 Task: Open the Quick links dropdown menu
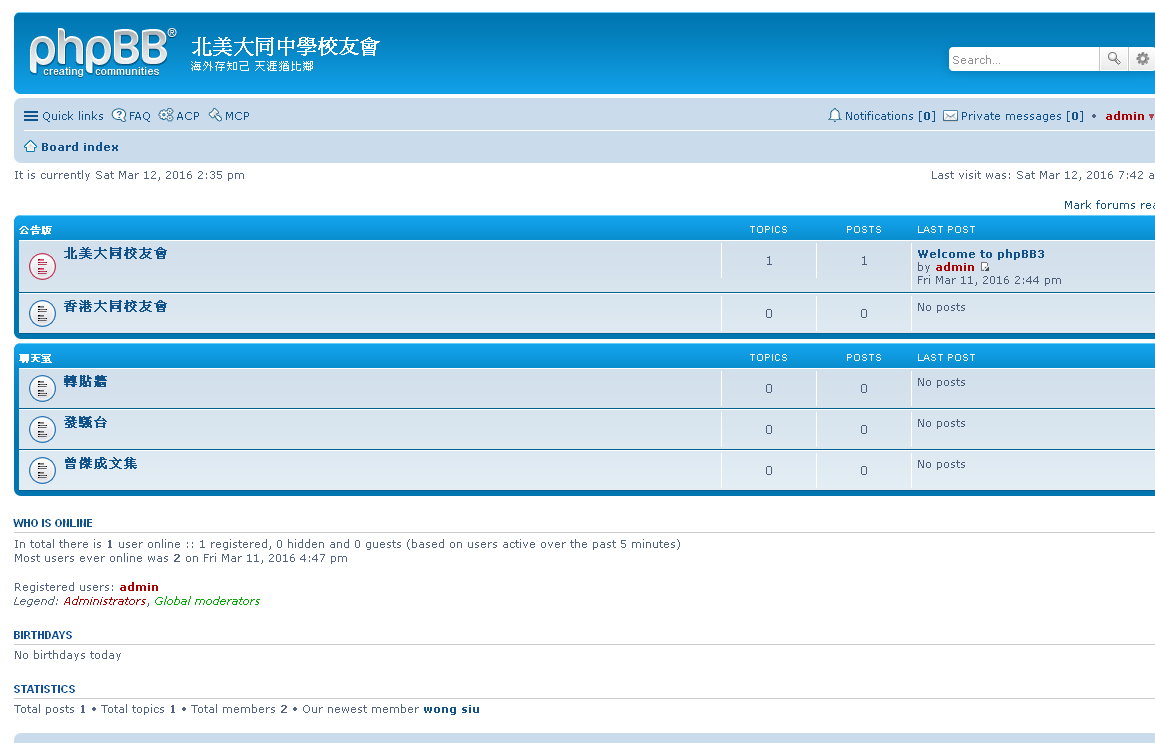point(64,116)
